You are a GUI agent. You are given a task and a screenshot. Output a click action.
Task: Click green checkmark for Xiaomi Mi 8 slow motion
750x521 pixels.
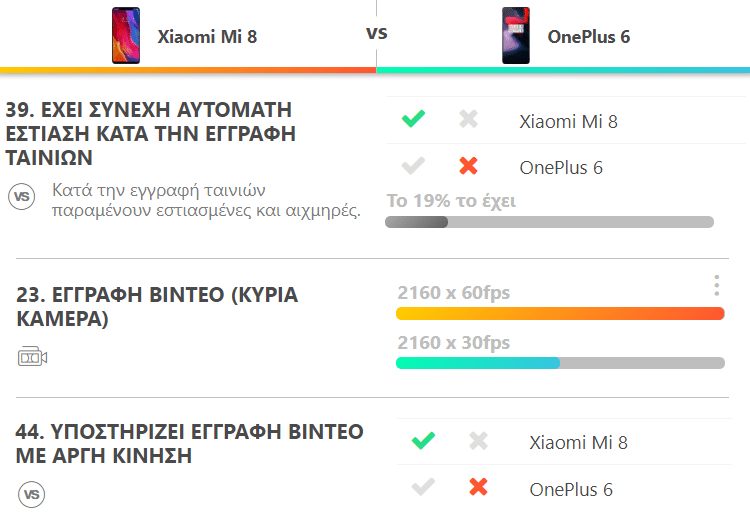[423, 441]
